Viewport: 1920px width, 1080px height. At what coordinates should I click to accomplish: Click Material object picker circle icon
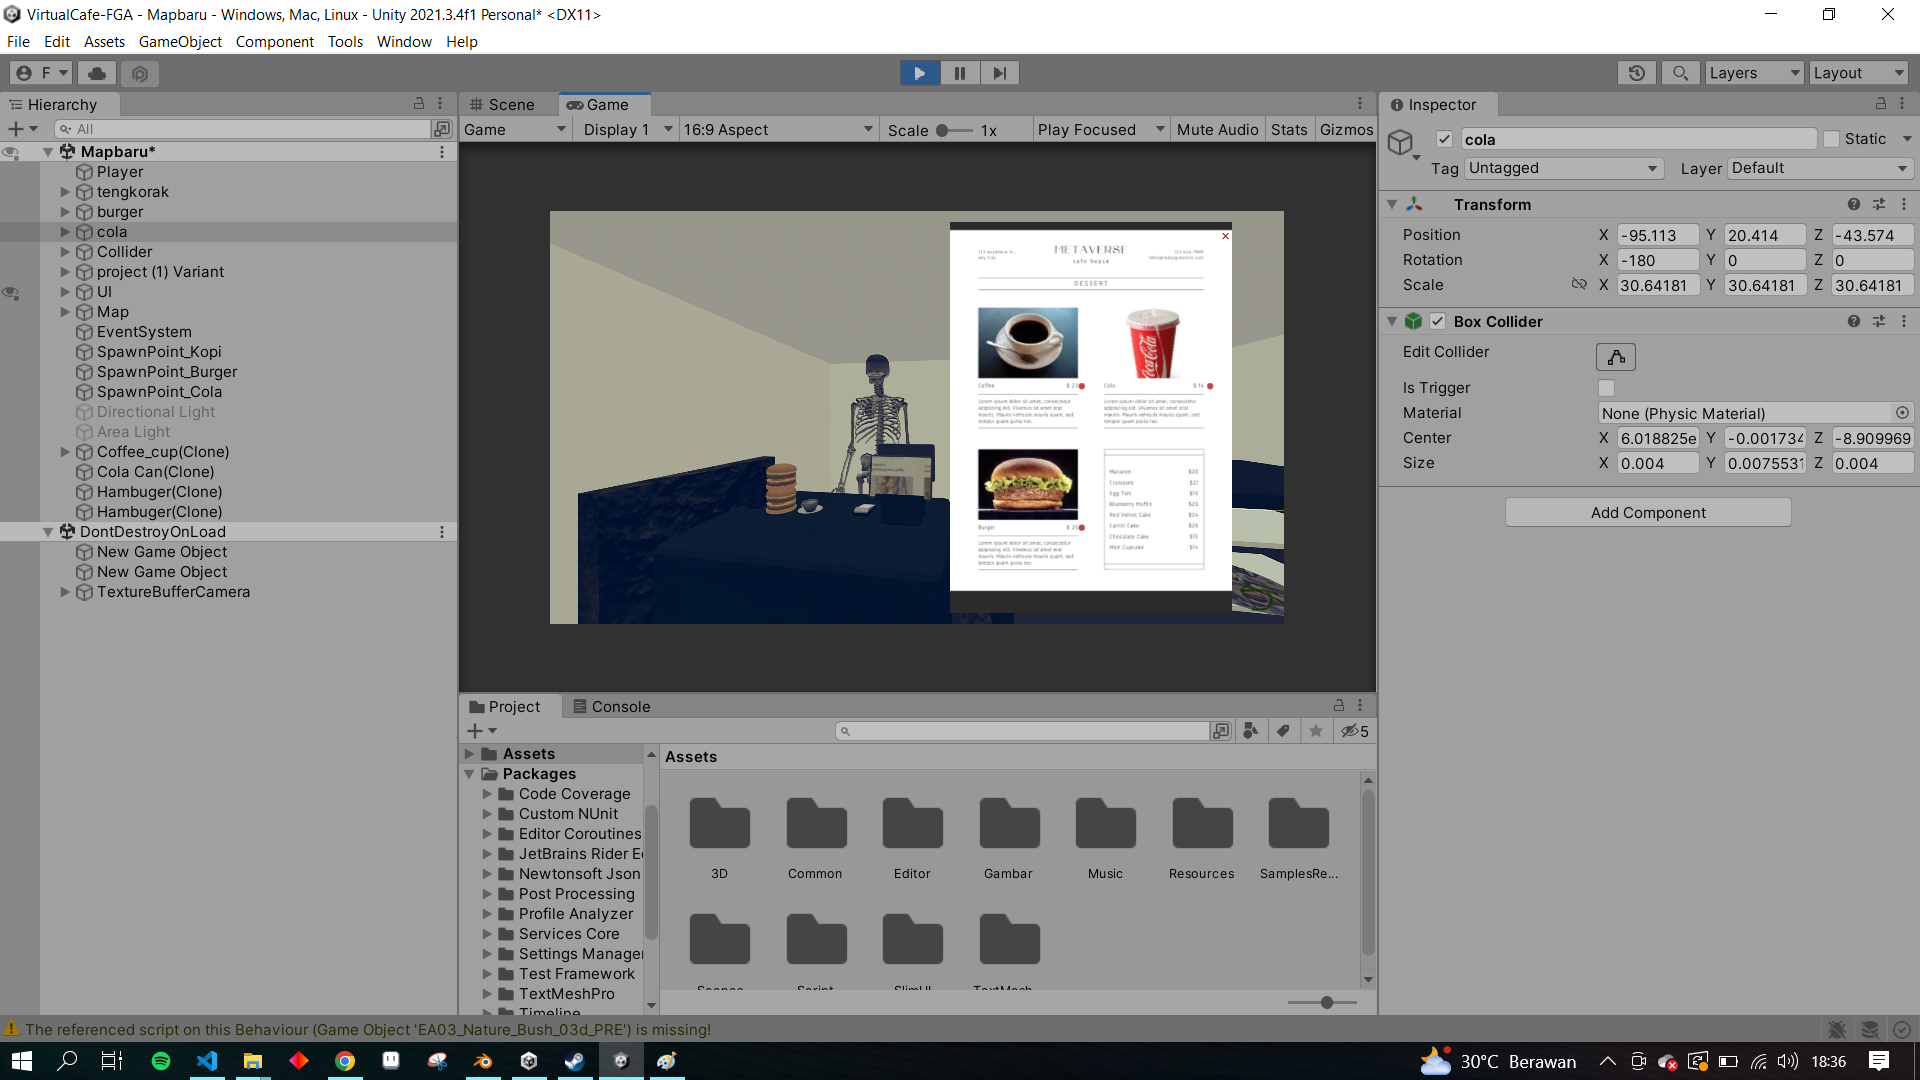click(1902, 413)
